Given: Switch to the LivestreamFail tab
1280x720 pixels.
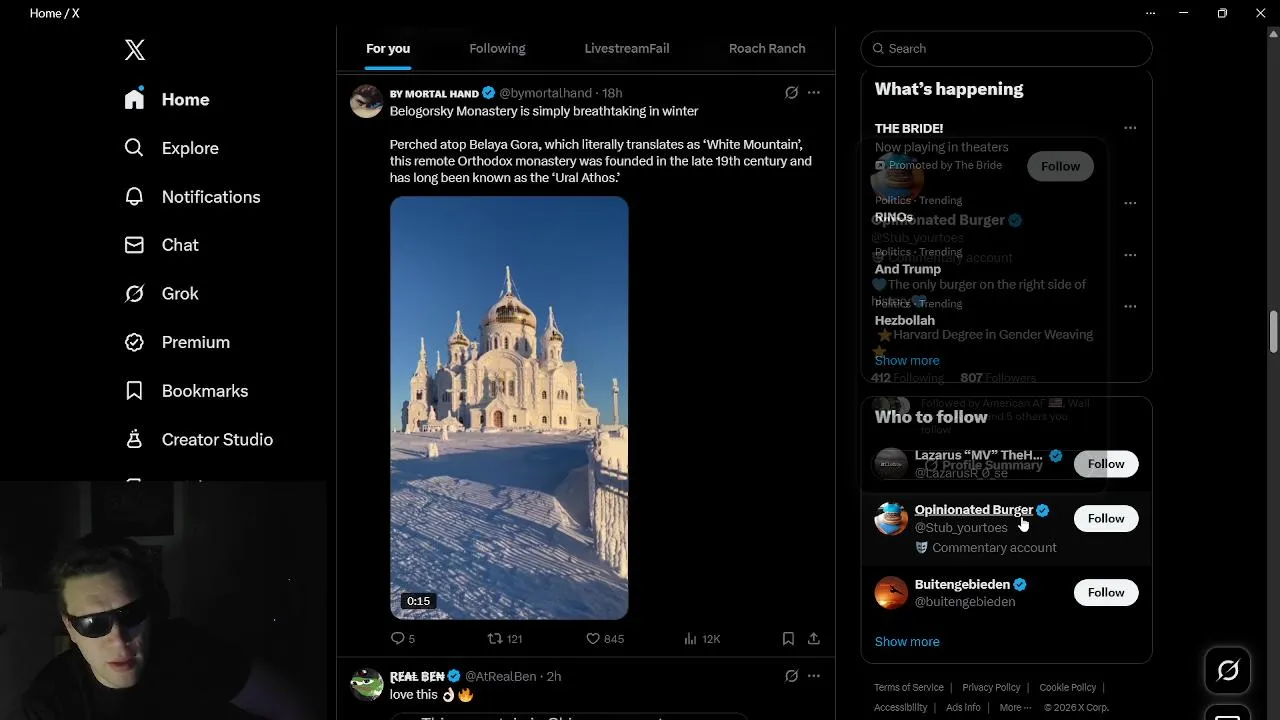Looking at the screenshot, I should coord(627,48).
